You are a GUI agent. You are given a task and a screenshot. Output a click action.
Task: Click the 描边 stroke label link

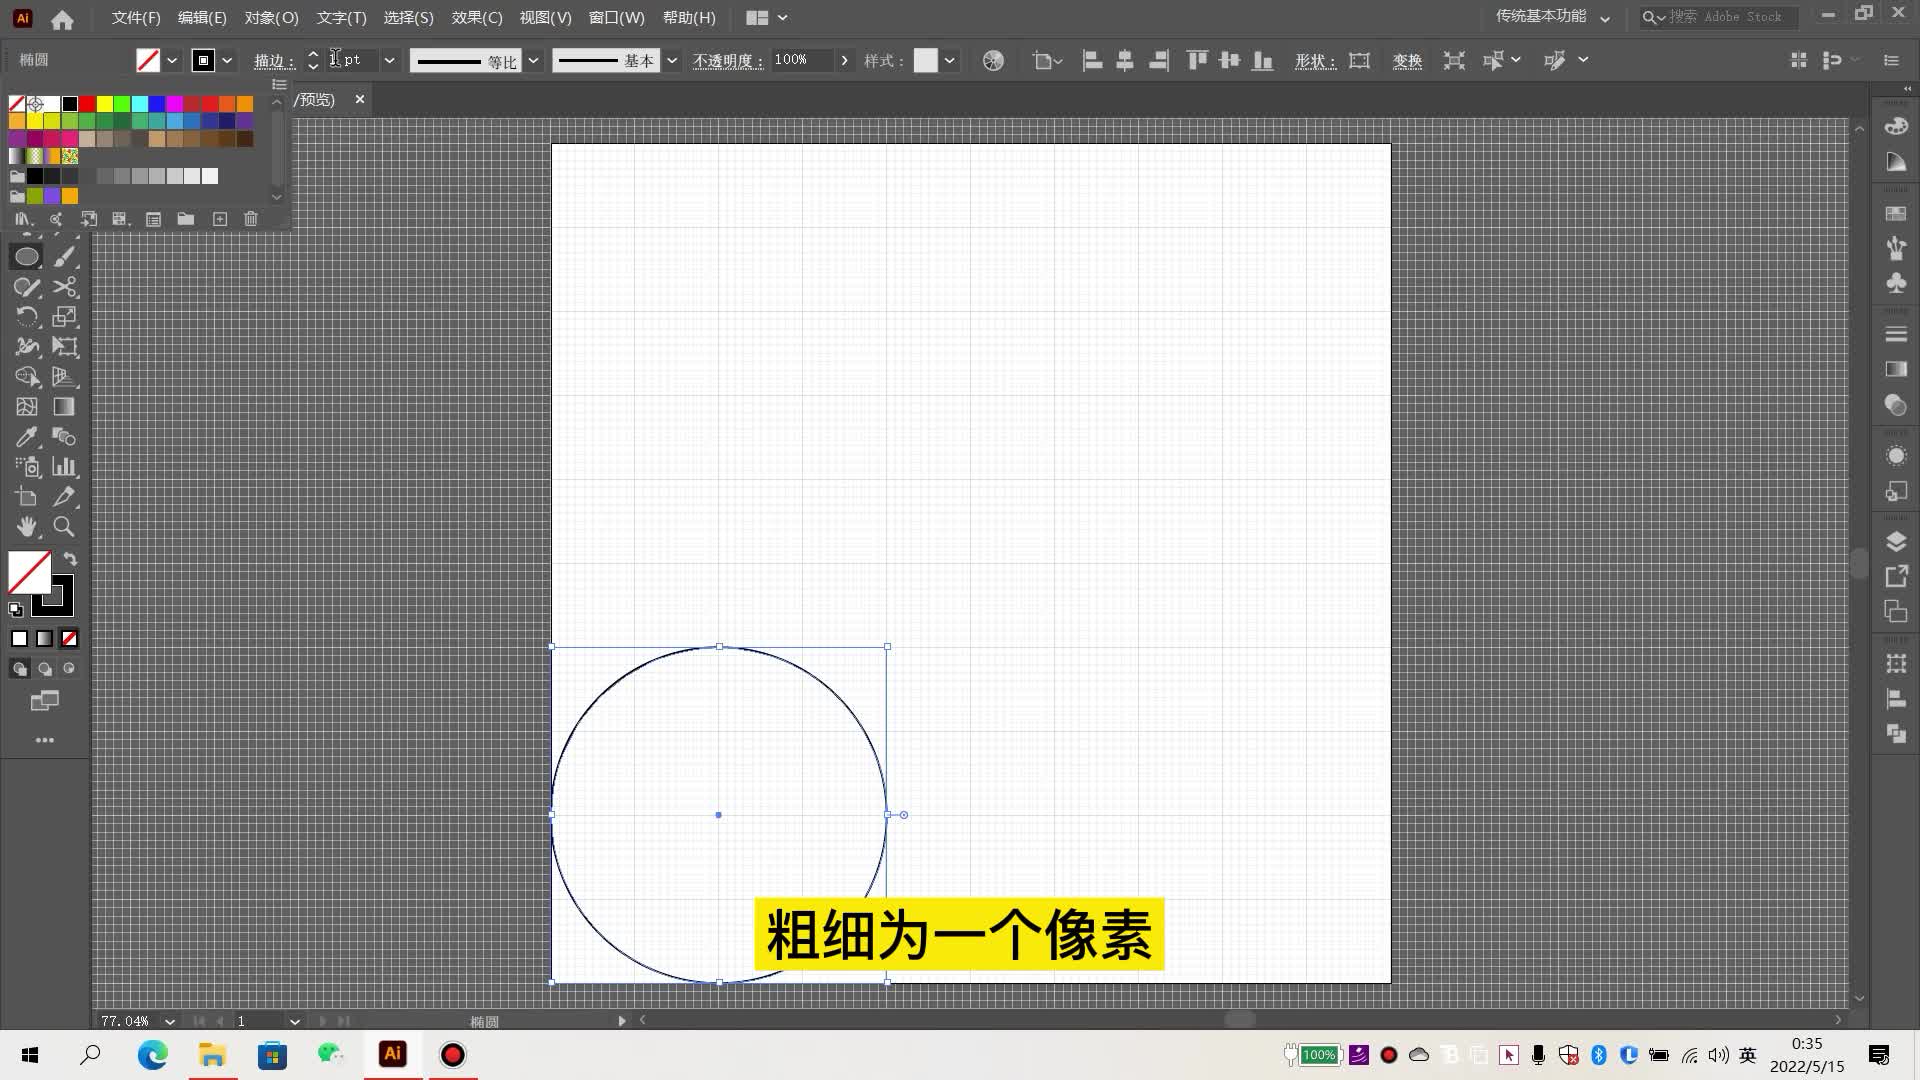[270, 61]
